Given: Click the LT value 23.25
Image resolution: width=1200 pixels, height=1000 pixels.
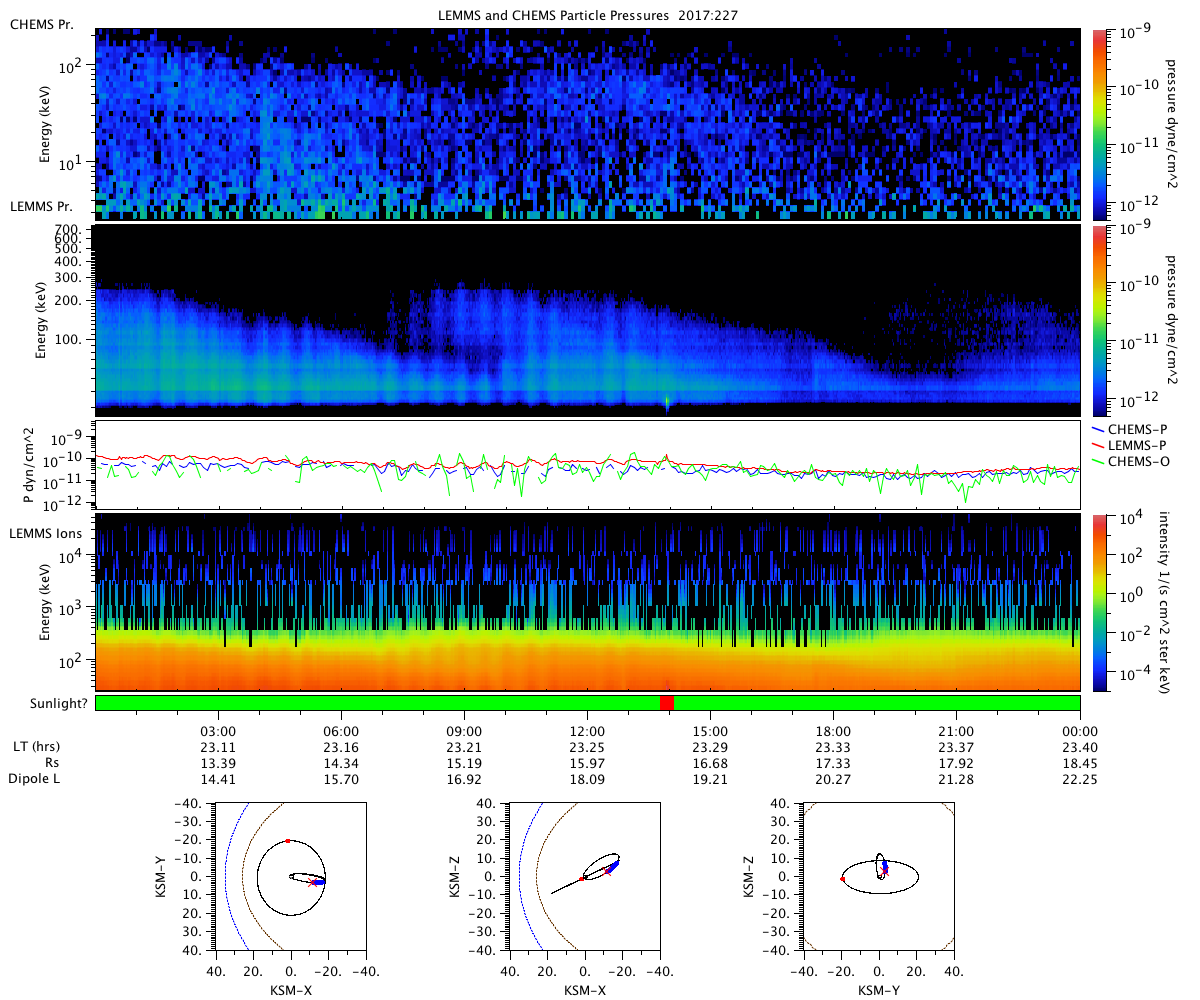Looking at the screenshot, I should pos(587,747).
